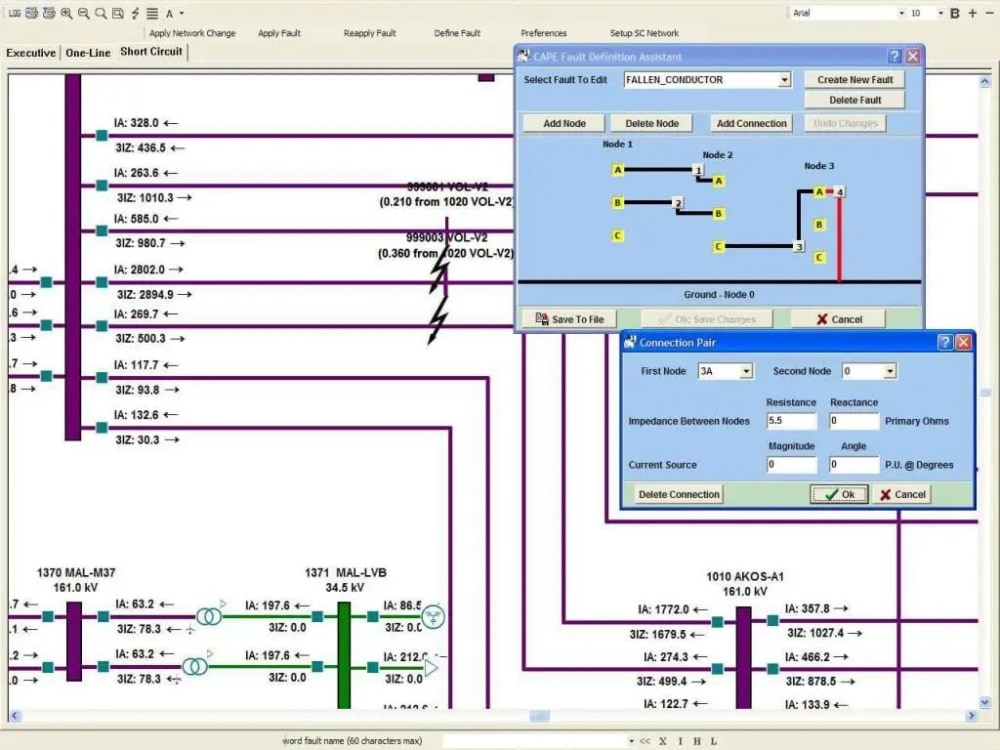
Task: Click connection number 1 box
Action: tap(698, 170)
